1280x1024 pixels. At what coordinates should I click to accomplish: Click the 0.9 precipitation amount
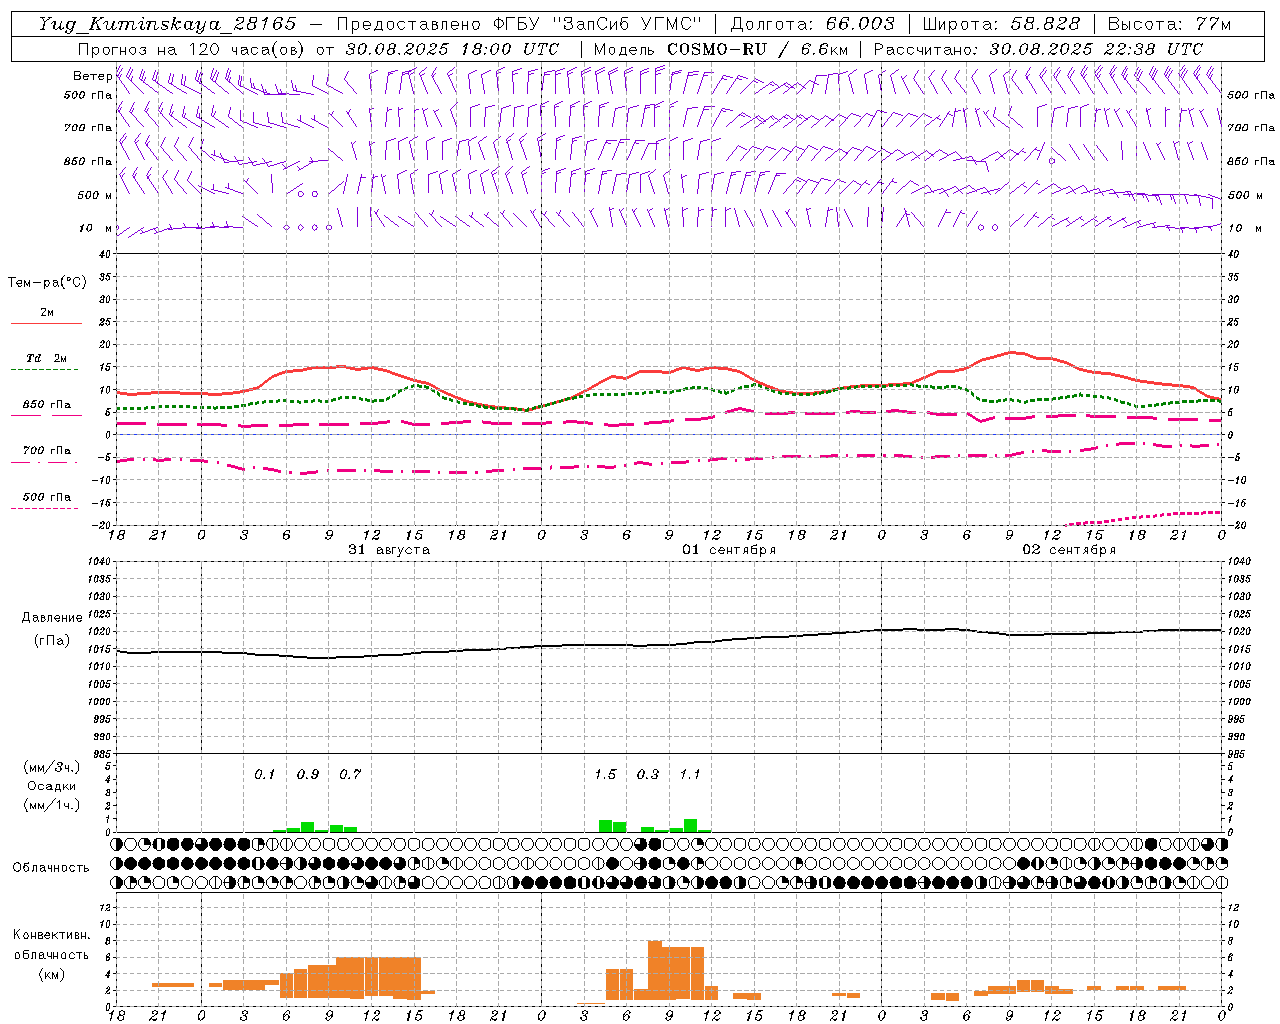[x=307, y=774]
